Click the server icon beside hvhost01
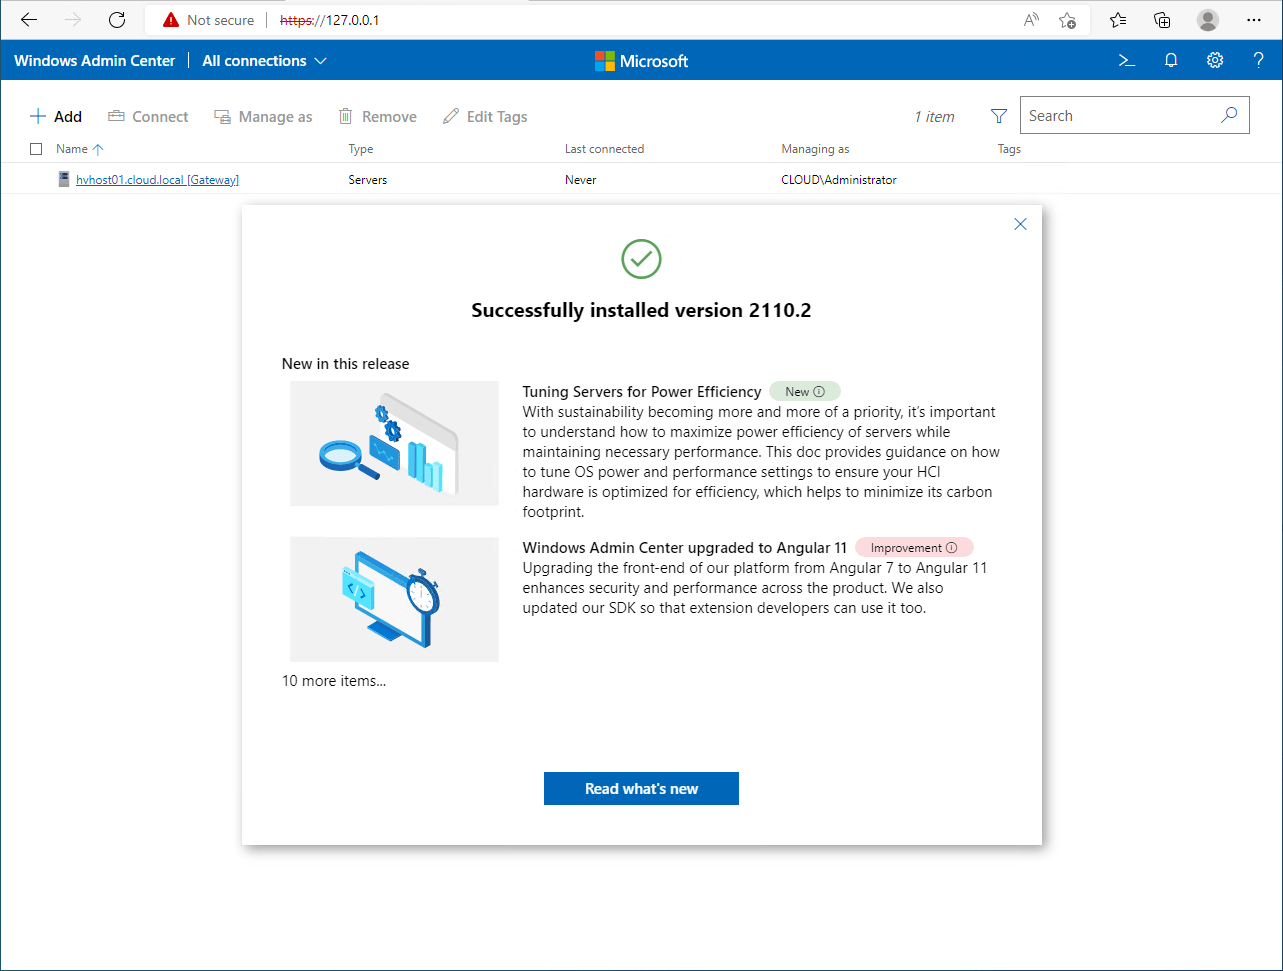1283x971 pixels. tap(64, 180)
